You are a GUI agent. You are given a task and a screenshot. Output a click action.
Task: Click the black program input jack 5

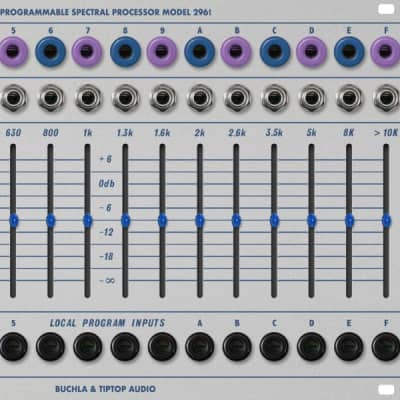13,347
